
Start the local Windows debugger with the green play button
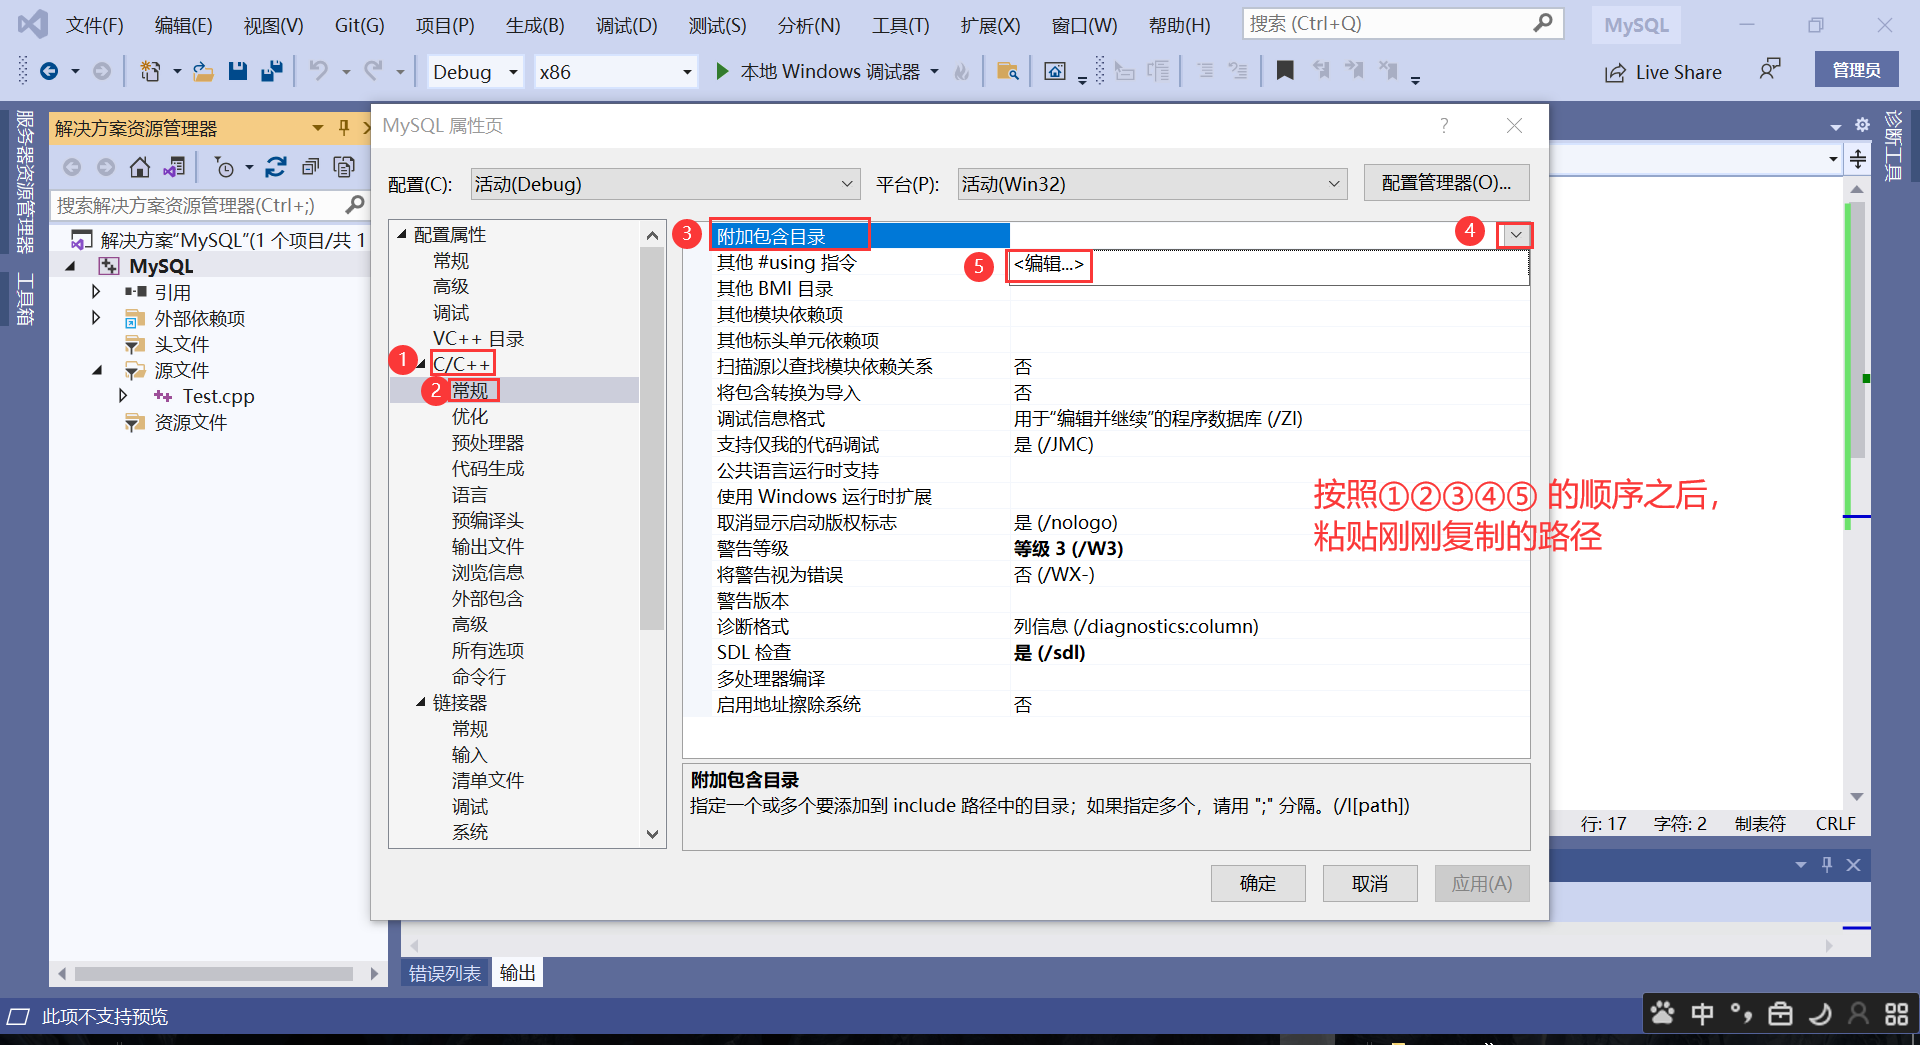[722, 71]
